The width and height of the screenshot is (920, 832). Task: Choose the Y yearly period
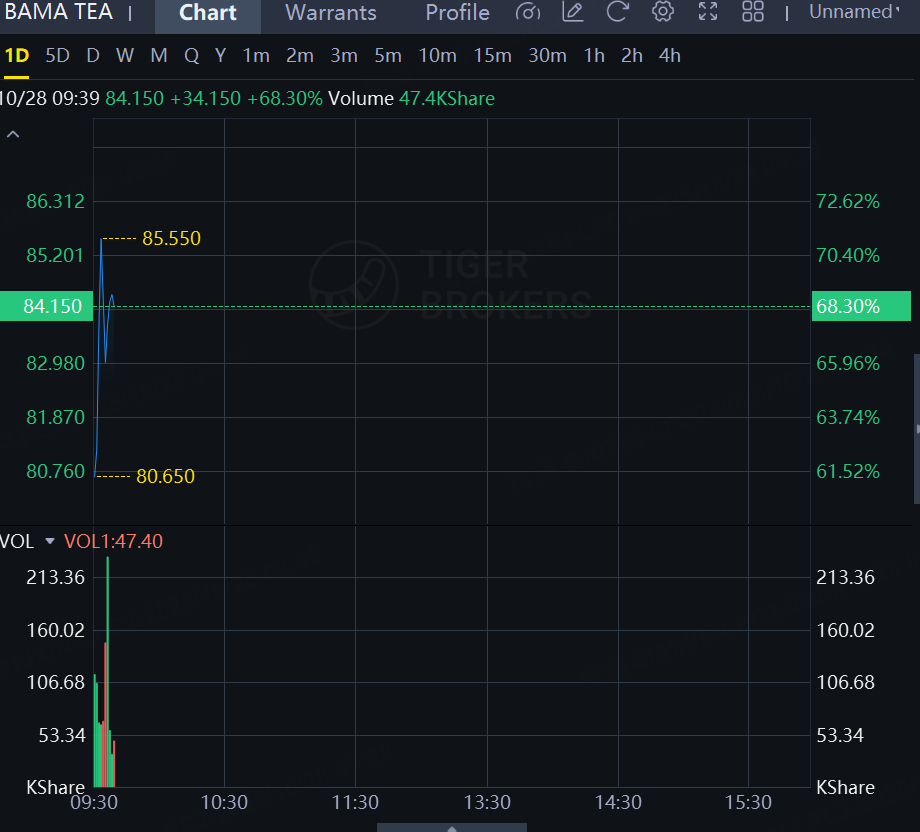(x=220, y=56)
